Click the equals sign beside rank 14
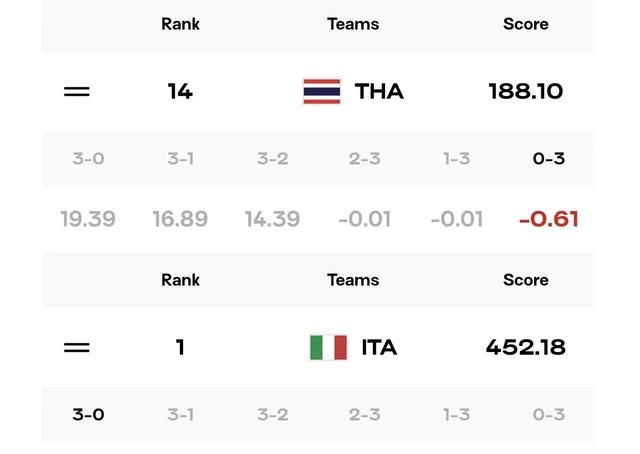This screenshot has height=454, width=640. [x=77, y=91]
